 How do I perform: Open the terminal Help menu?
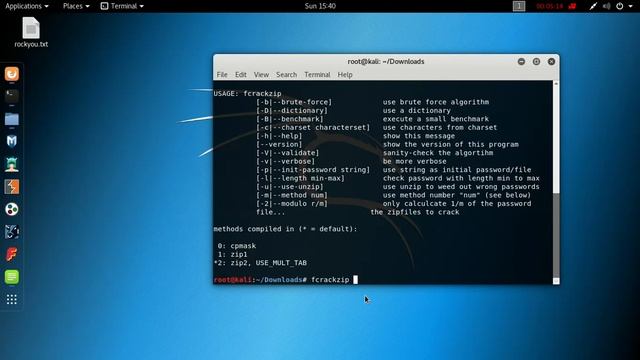pos(345,75)
